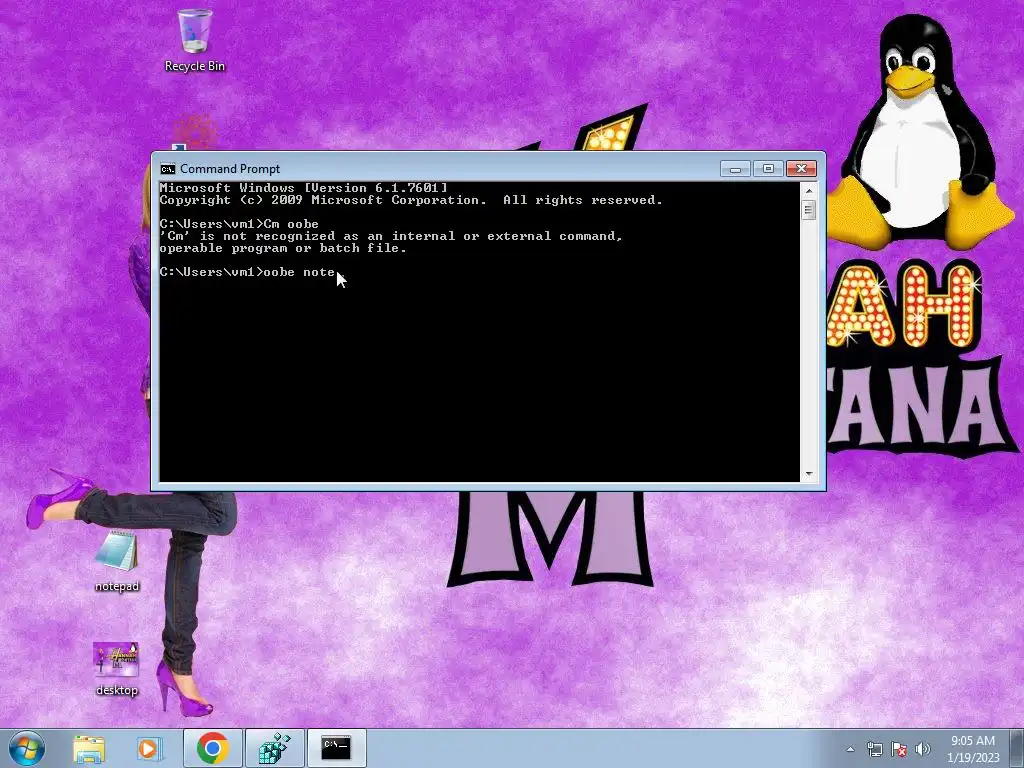Open the cubes program taskbar icon
Image resolution: width=1024 pixels, height=768 pixels.
click(x=274, y=748)
